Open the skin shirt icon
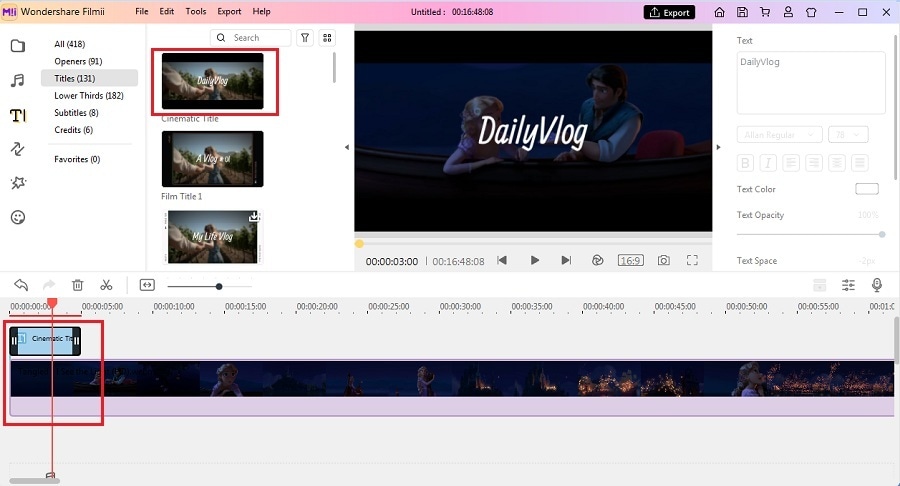 pos(811,12)
